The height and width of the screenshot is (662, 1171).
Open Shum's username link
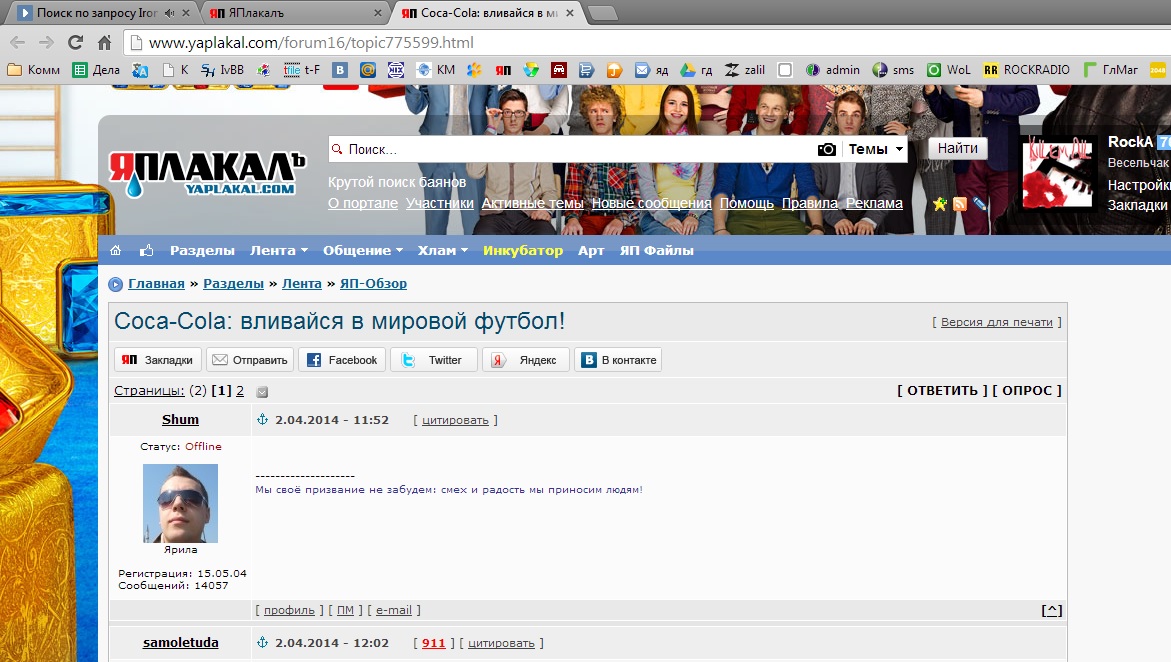click(x=181, y=419)
